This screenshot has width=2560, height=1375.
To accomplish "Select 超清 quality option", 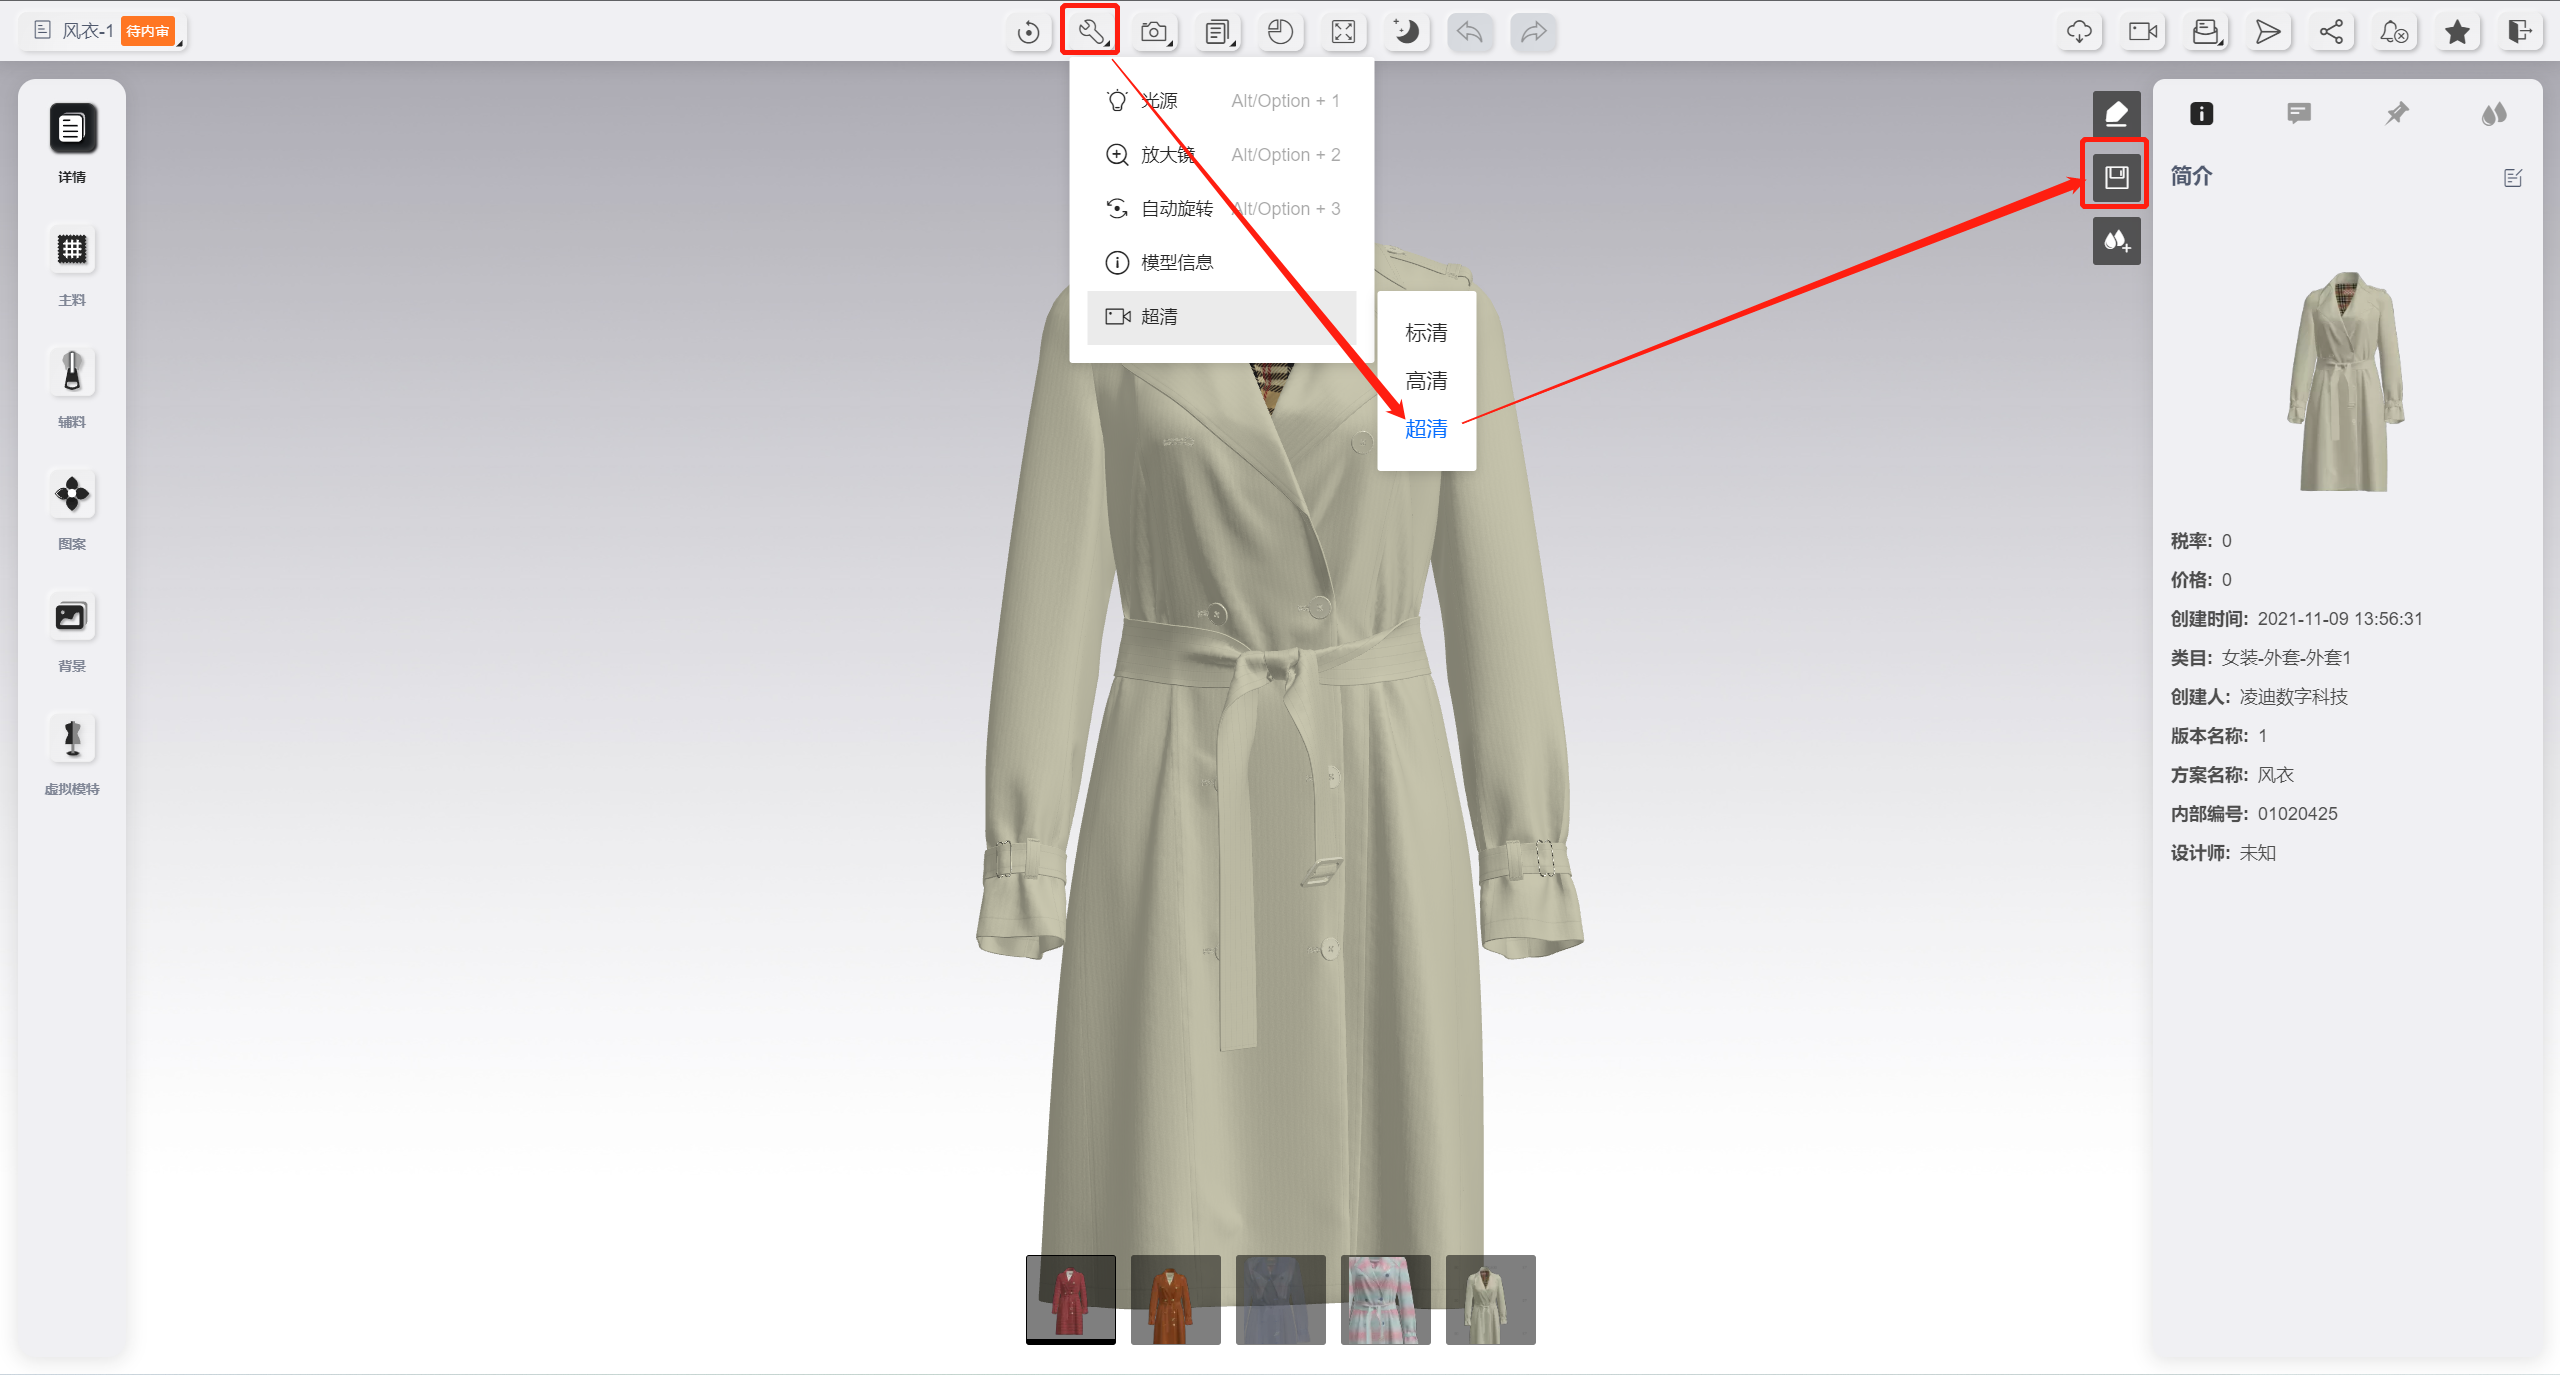I will (x=1426, y=429).
